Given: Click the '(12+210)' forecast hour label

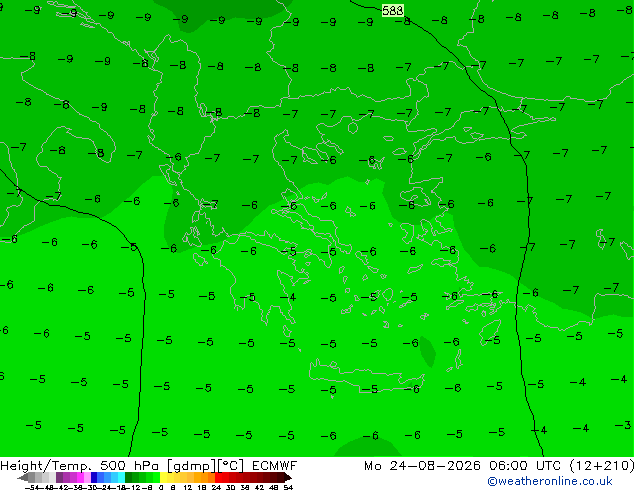Looking at the screenshot, I should pyautogui.click(x=602, y=466).
